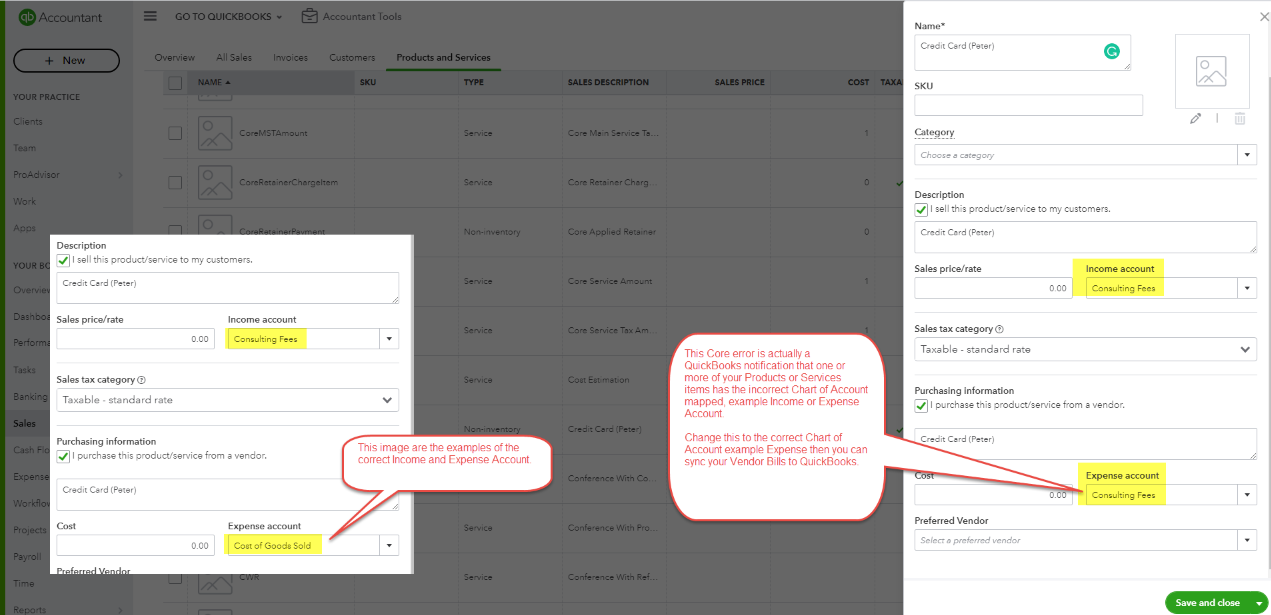This screenshot has height=615, width=1271.
Task: Open Team in the sidebar
Action: [24, 148]
